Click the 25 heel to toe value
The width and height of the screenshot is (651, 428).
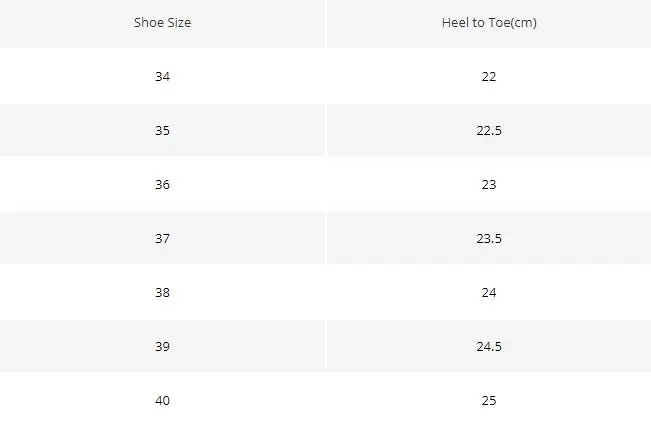[489, 400]
